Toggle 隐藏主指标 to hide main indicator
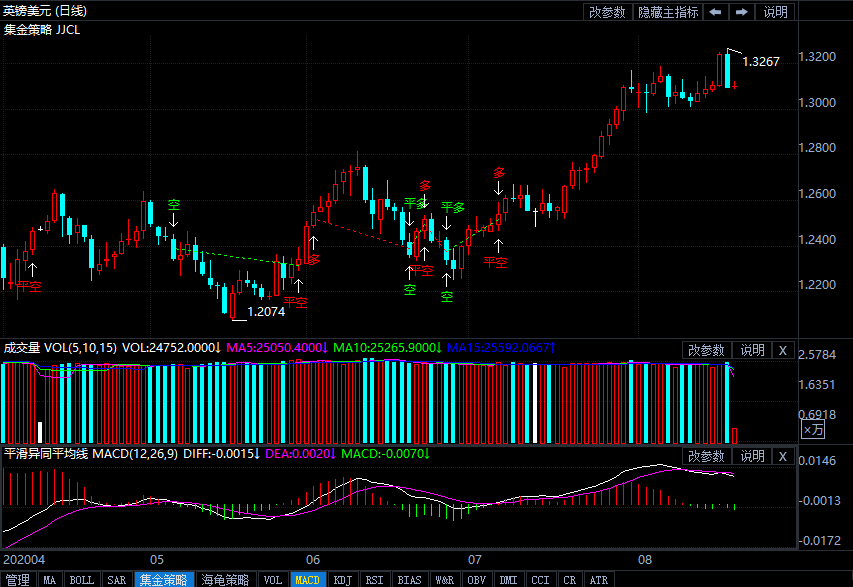The height and width of the screenshot is (587, 853). point(668,12)
